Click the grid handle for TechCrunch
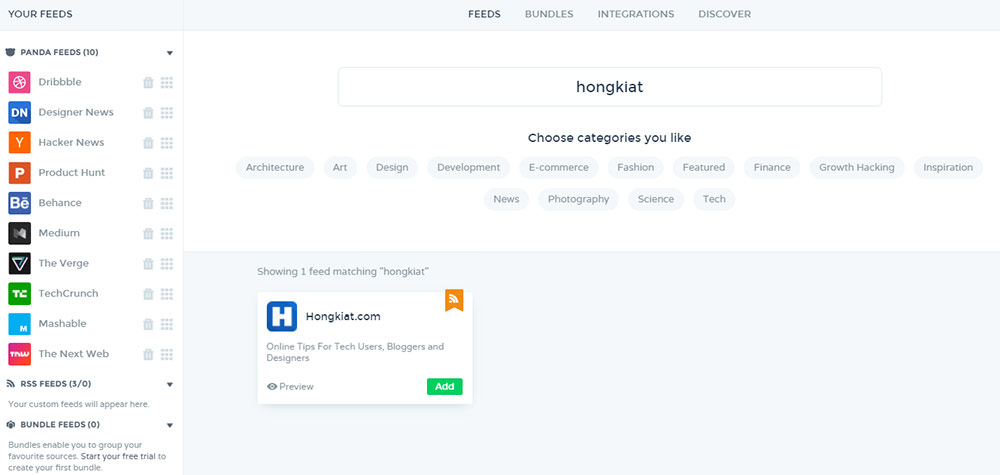This screenshot has height=475, width=1000. pyautogui.click(x=167, y=294)
